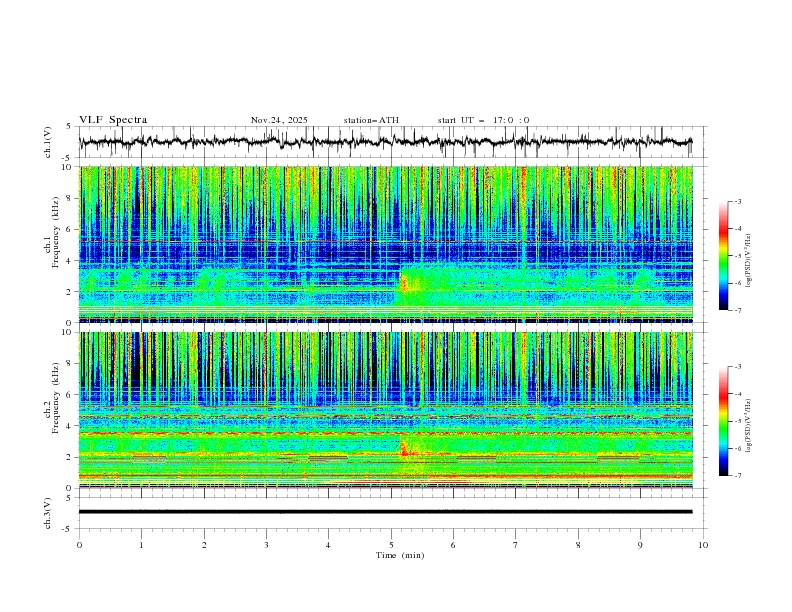This screenshot has height=612, width=792.
Task: Select the 'Time (min)' axis title
Action: click(400, 555)
